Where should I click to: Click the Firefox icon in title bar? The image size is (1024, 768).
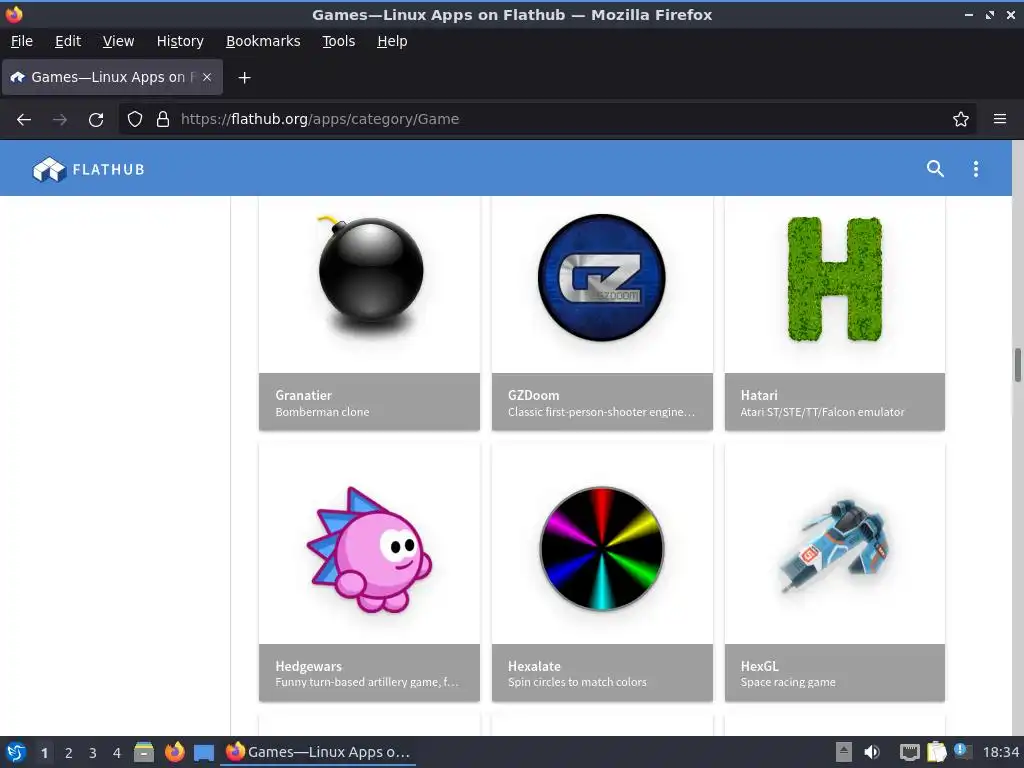pyautogui.click(x=14, y=14)
